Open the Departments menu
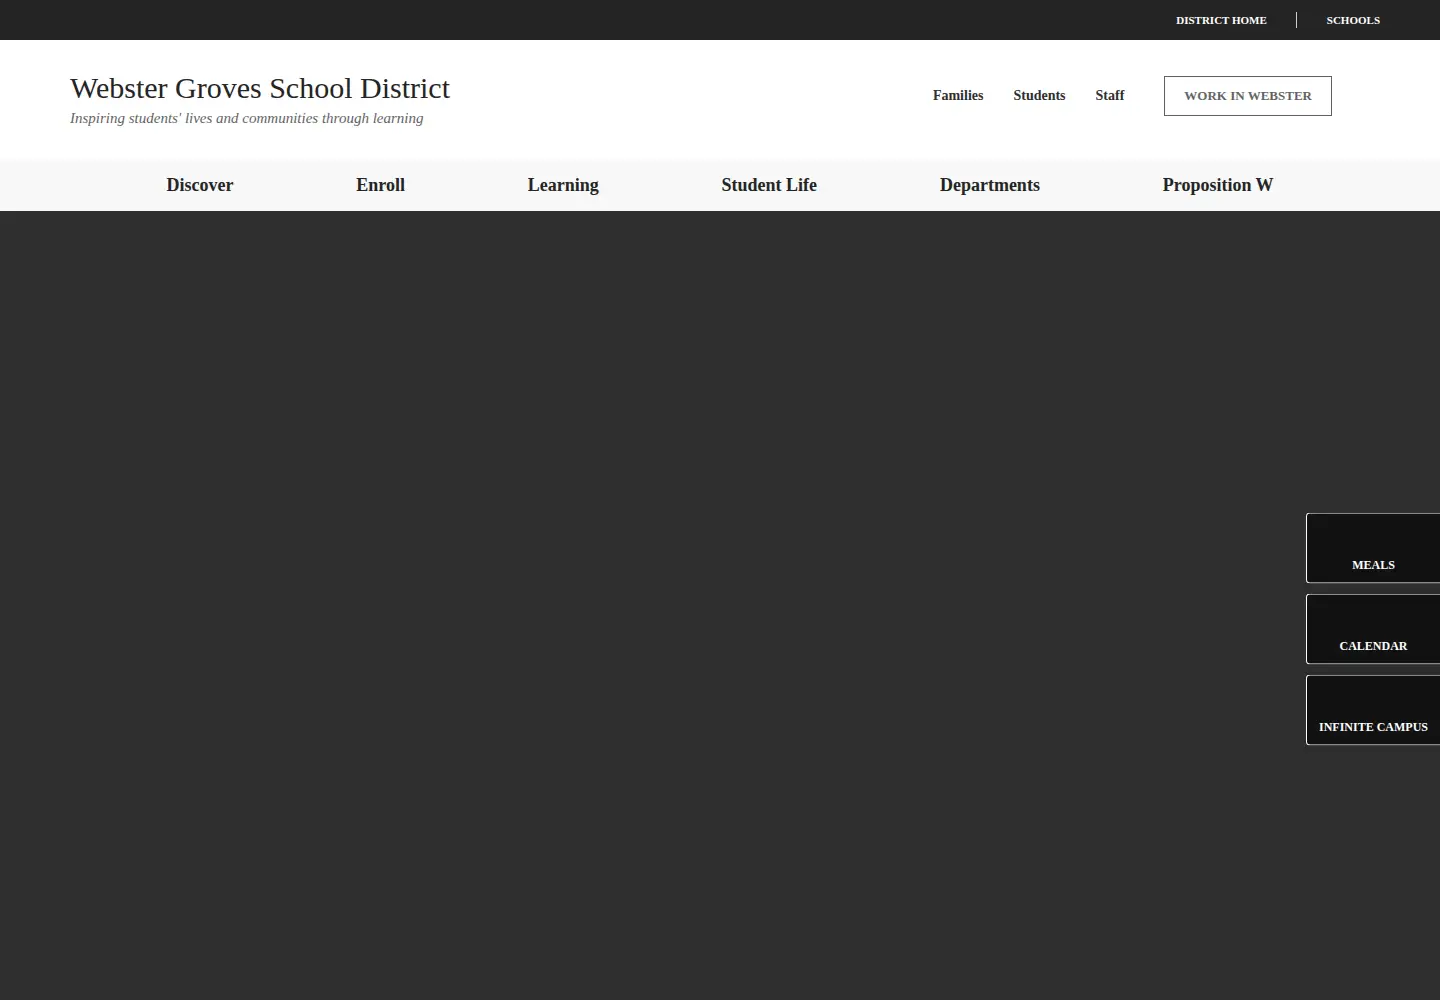Image resolution: width=1440 pixels, height=1000 pixels. pyautogui.click(x=990, y=185)
